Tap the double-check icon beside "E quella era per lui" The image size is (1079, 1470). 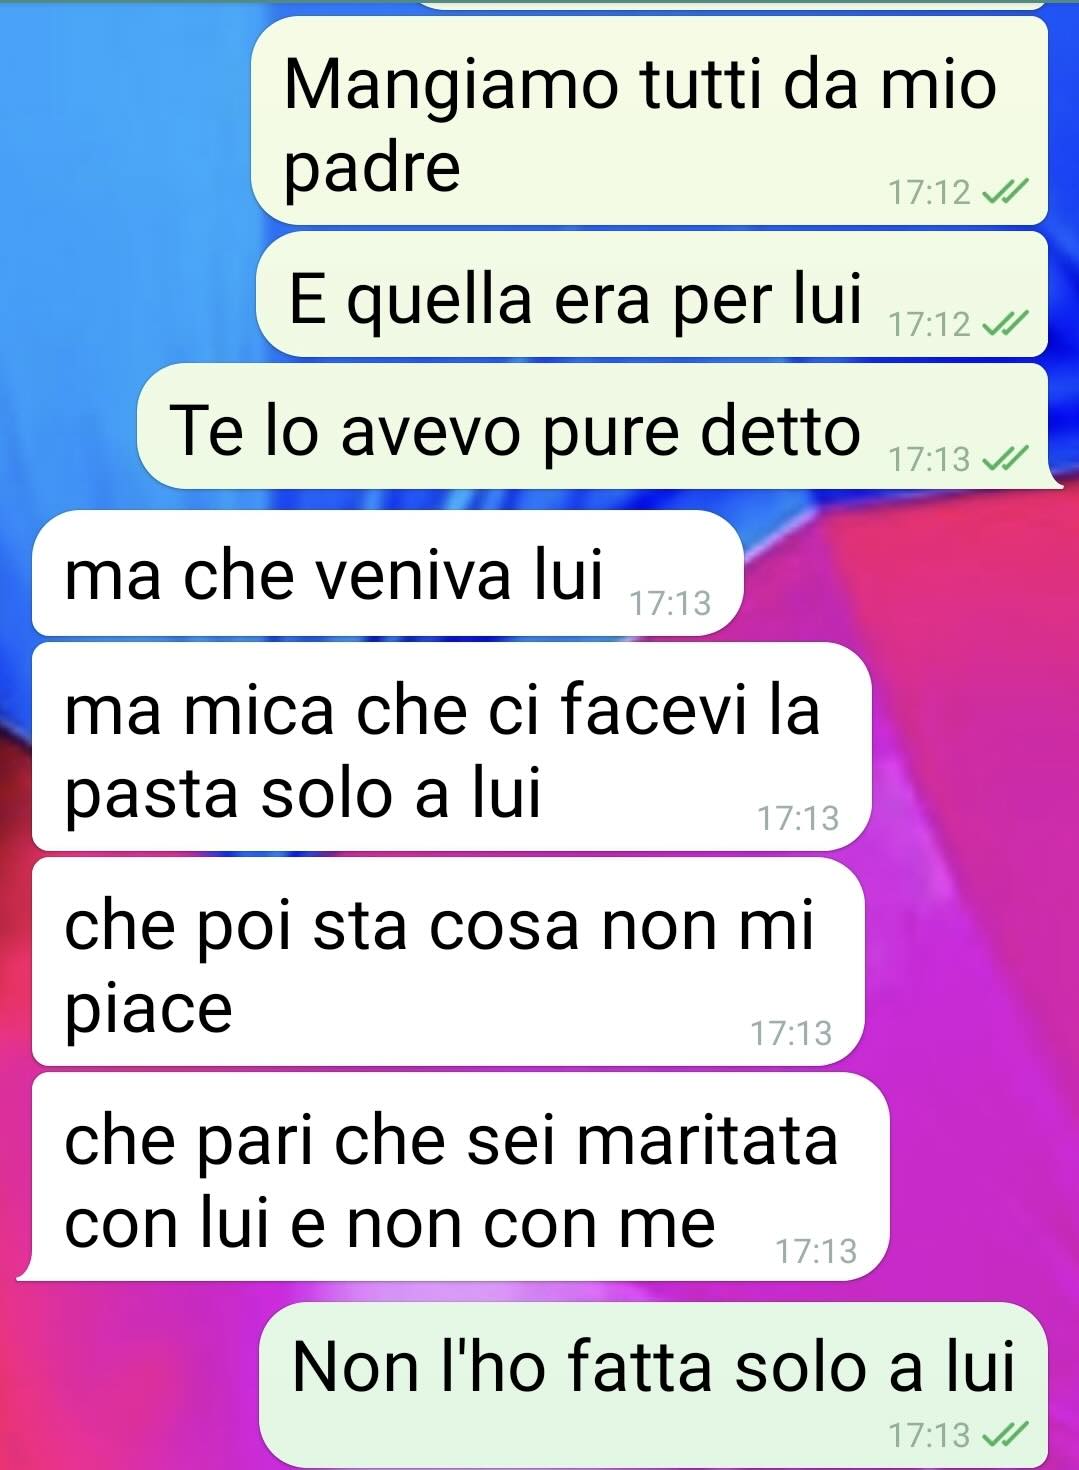[x=1002, y=324]
